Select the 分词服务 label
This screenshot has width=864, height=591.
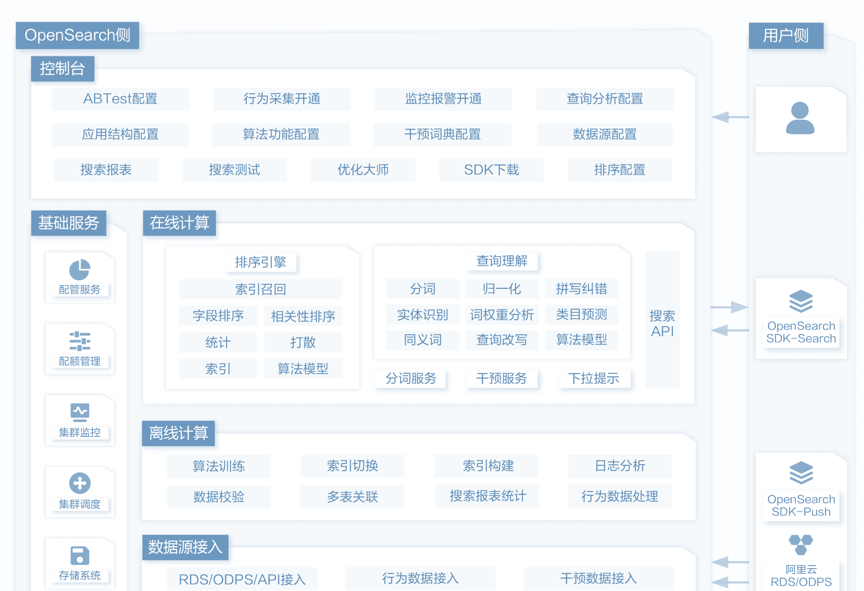click(x=411, y=378)
